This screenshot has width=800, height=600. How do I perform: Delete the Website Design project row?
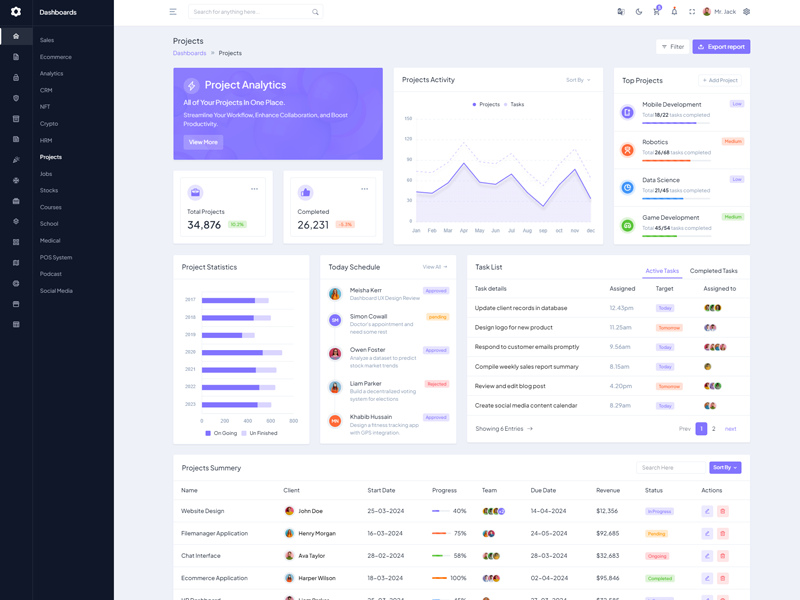pyautogui.click(x=723, y=511)
